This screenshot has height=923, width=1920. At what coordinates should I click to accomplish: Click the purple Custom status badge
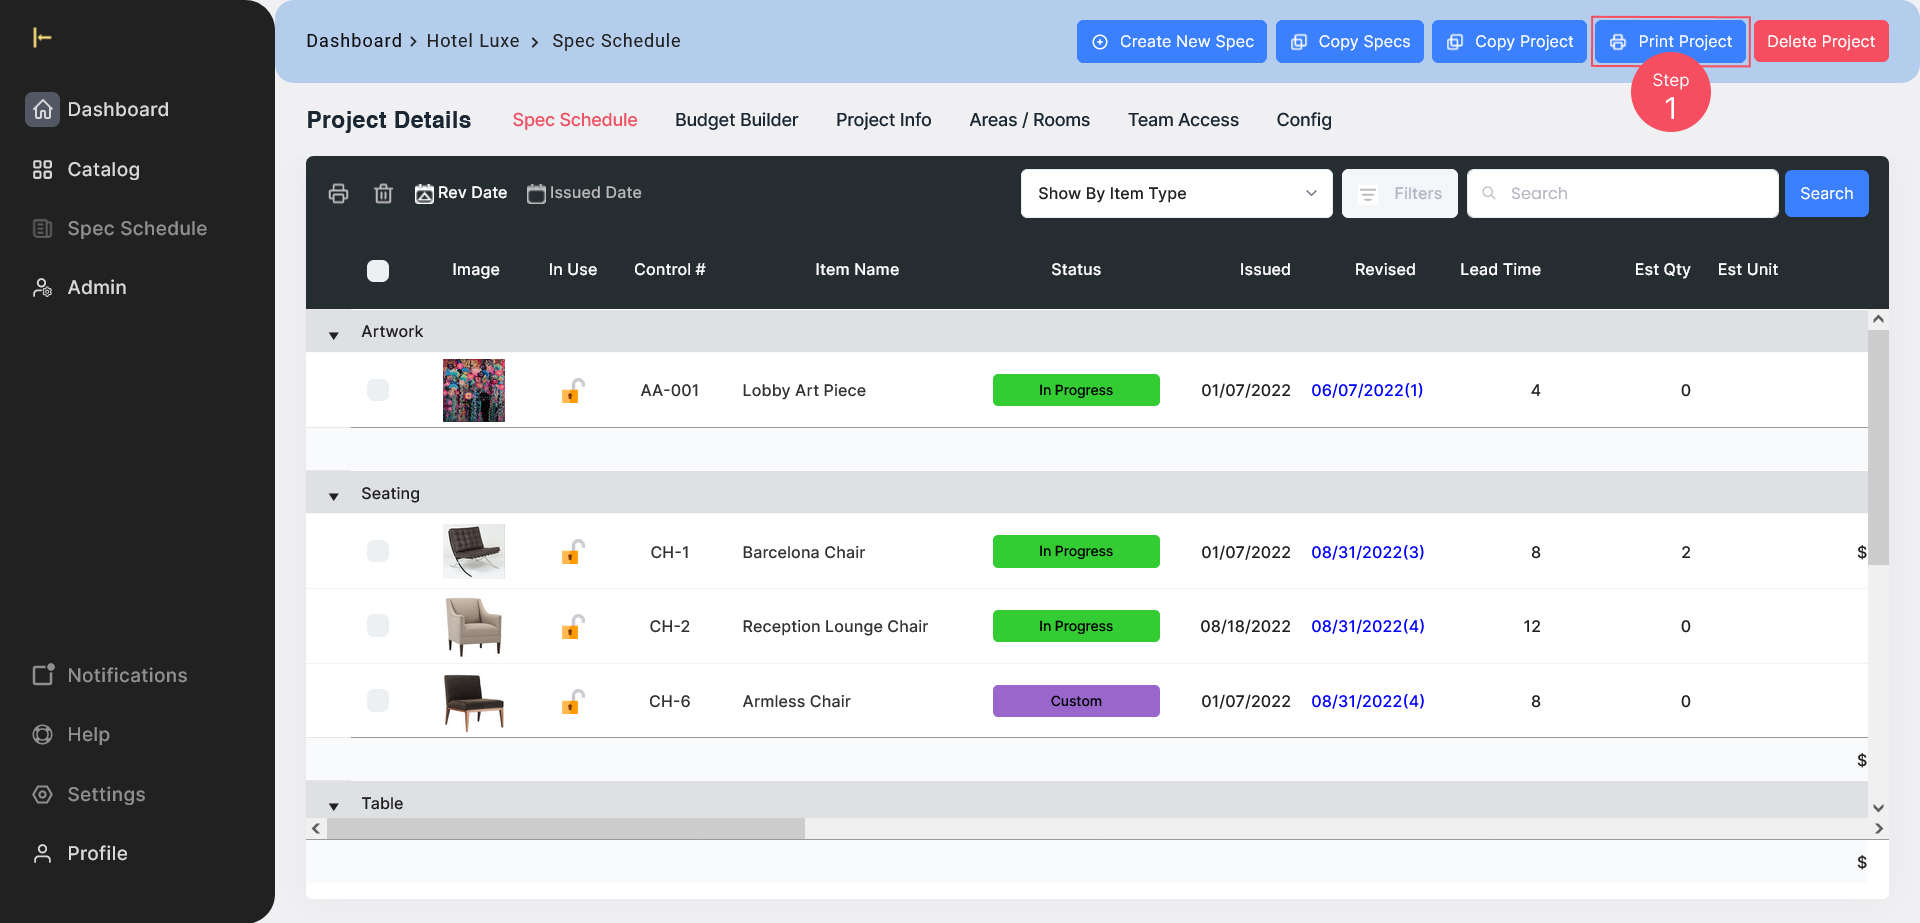[1076, 701]
